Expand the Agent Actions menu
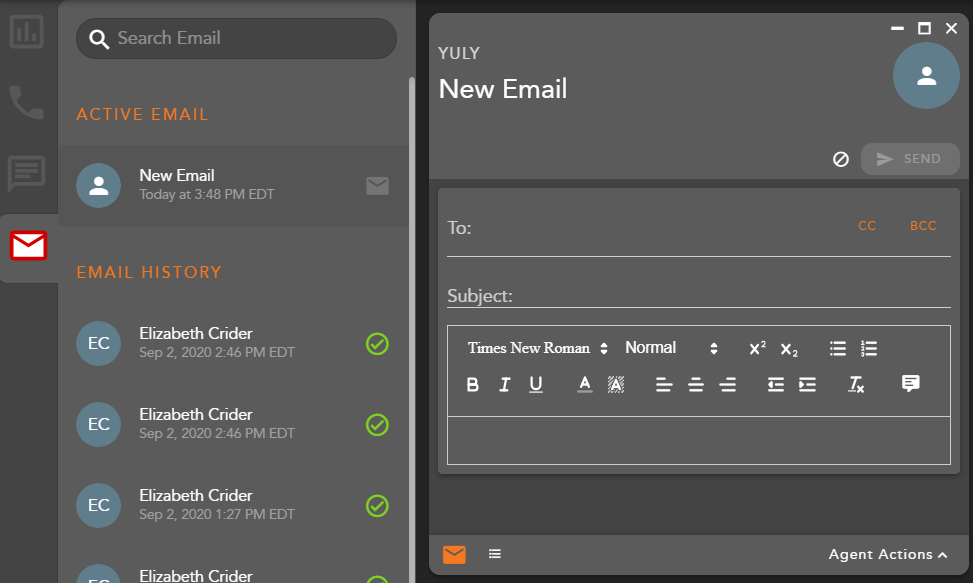973x583 pixels. pos(887,554)
